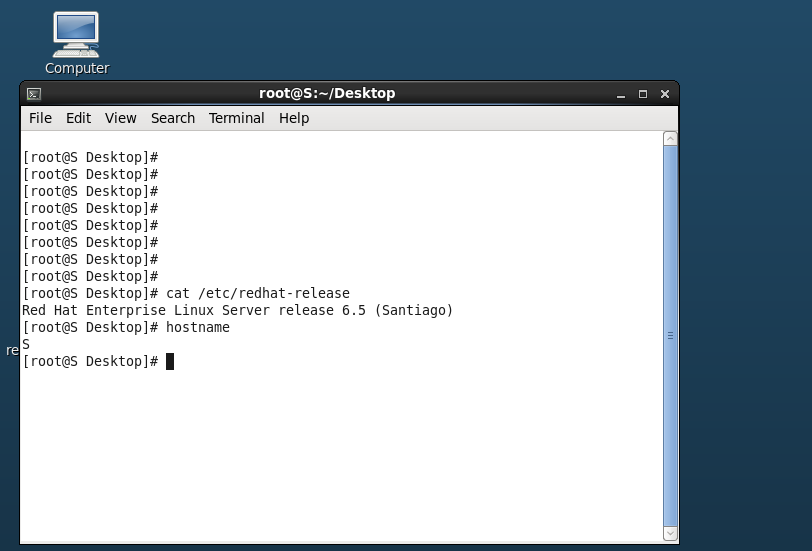Close the root@S terminal window
Image resolution: width=812 pixels, height=551 pixels.
[663, 94]
